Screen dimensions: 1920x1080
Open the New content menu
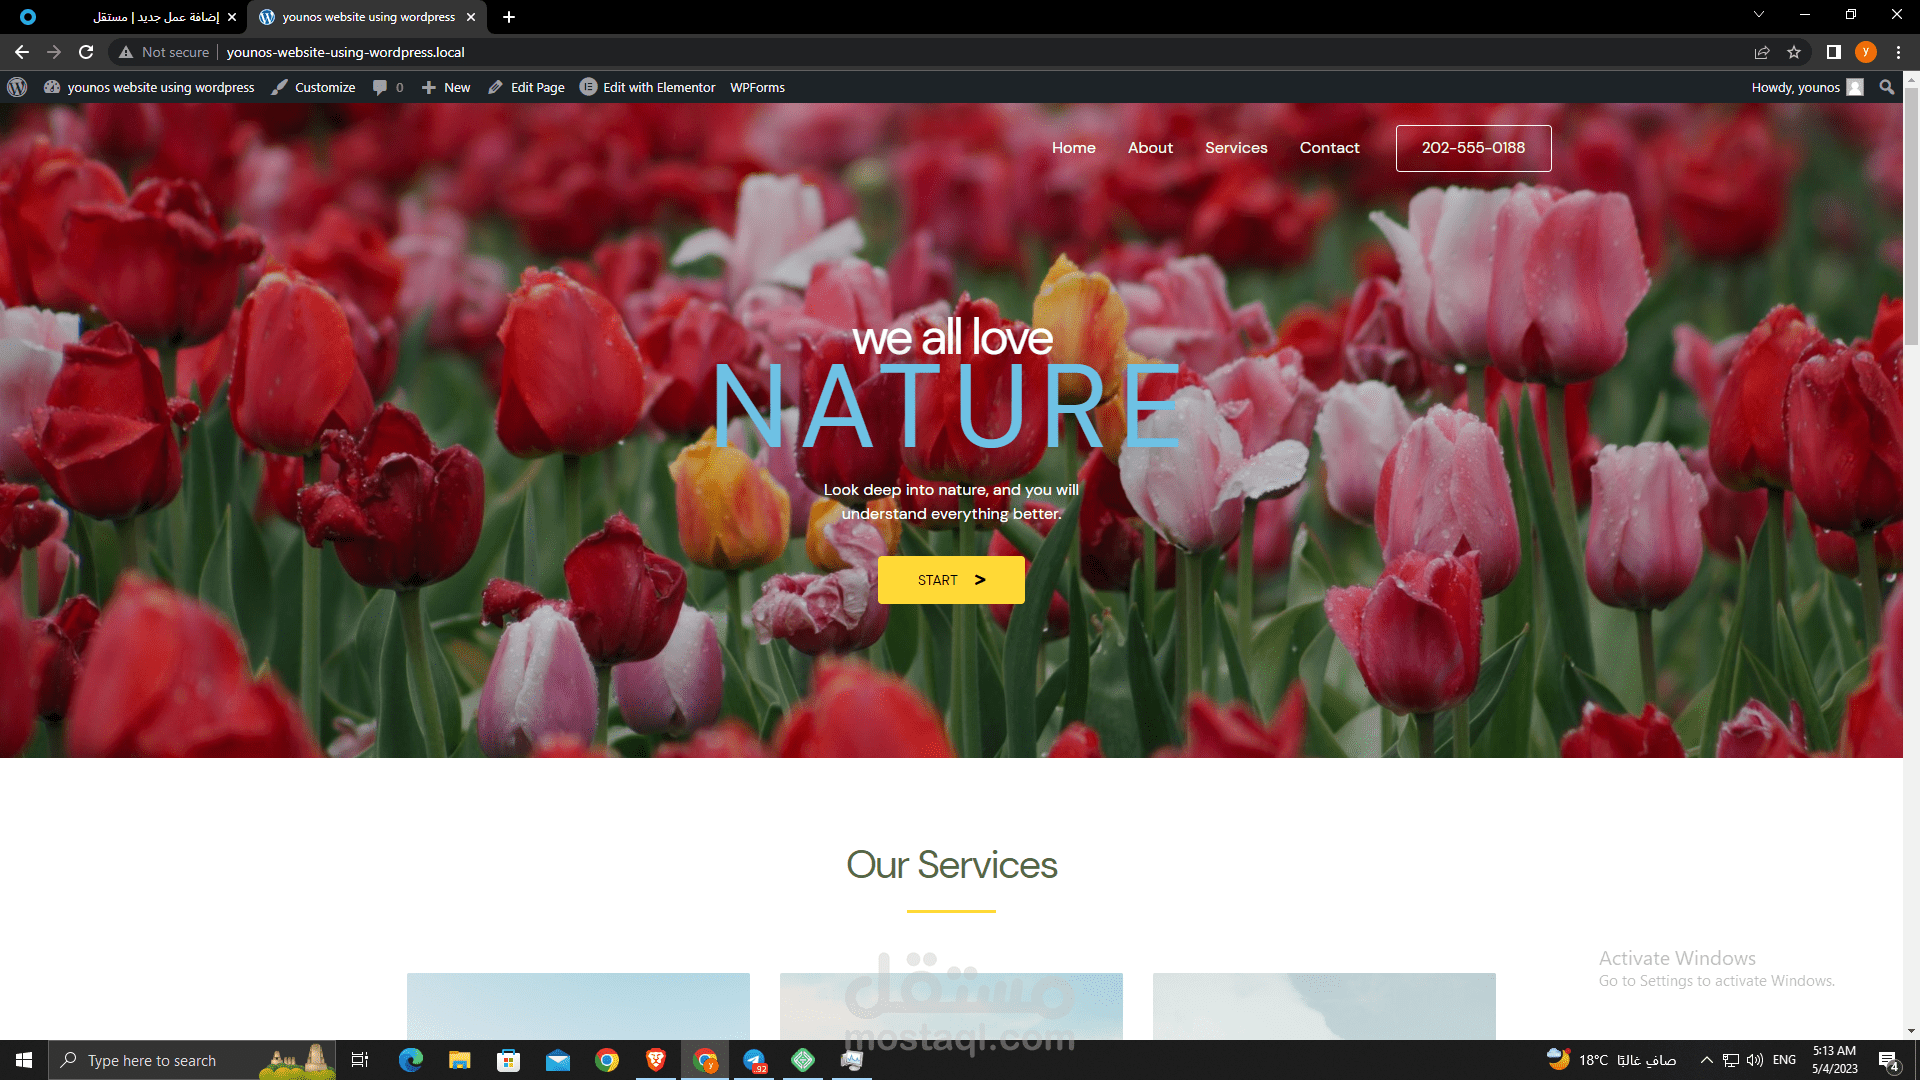pyautogui.click(x=446, y=87)
